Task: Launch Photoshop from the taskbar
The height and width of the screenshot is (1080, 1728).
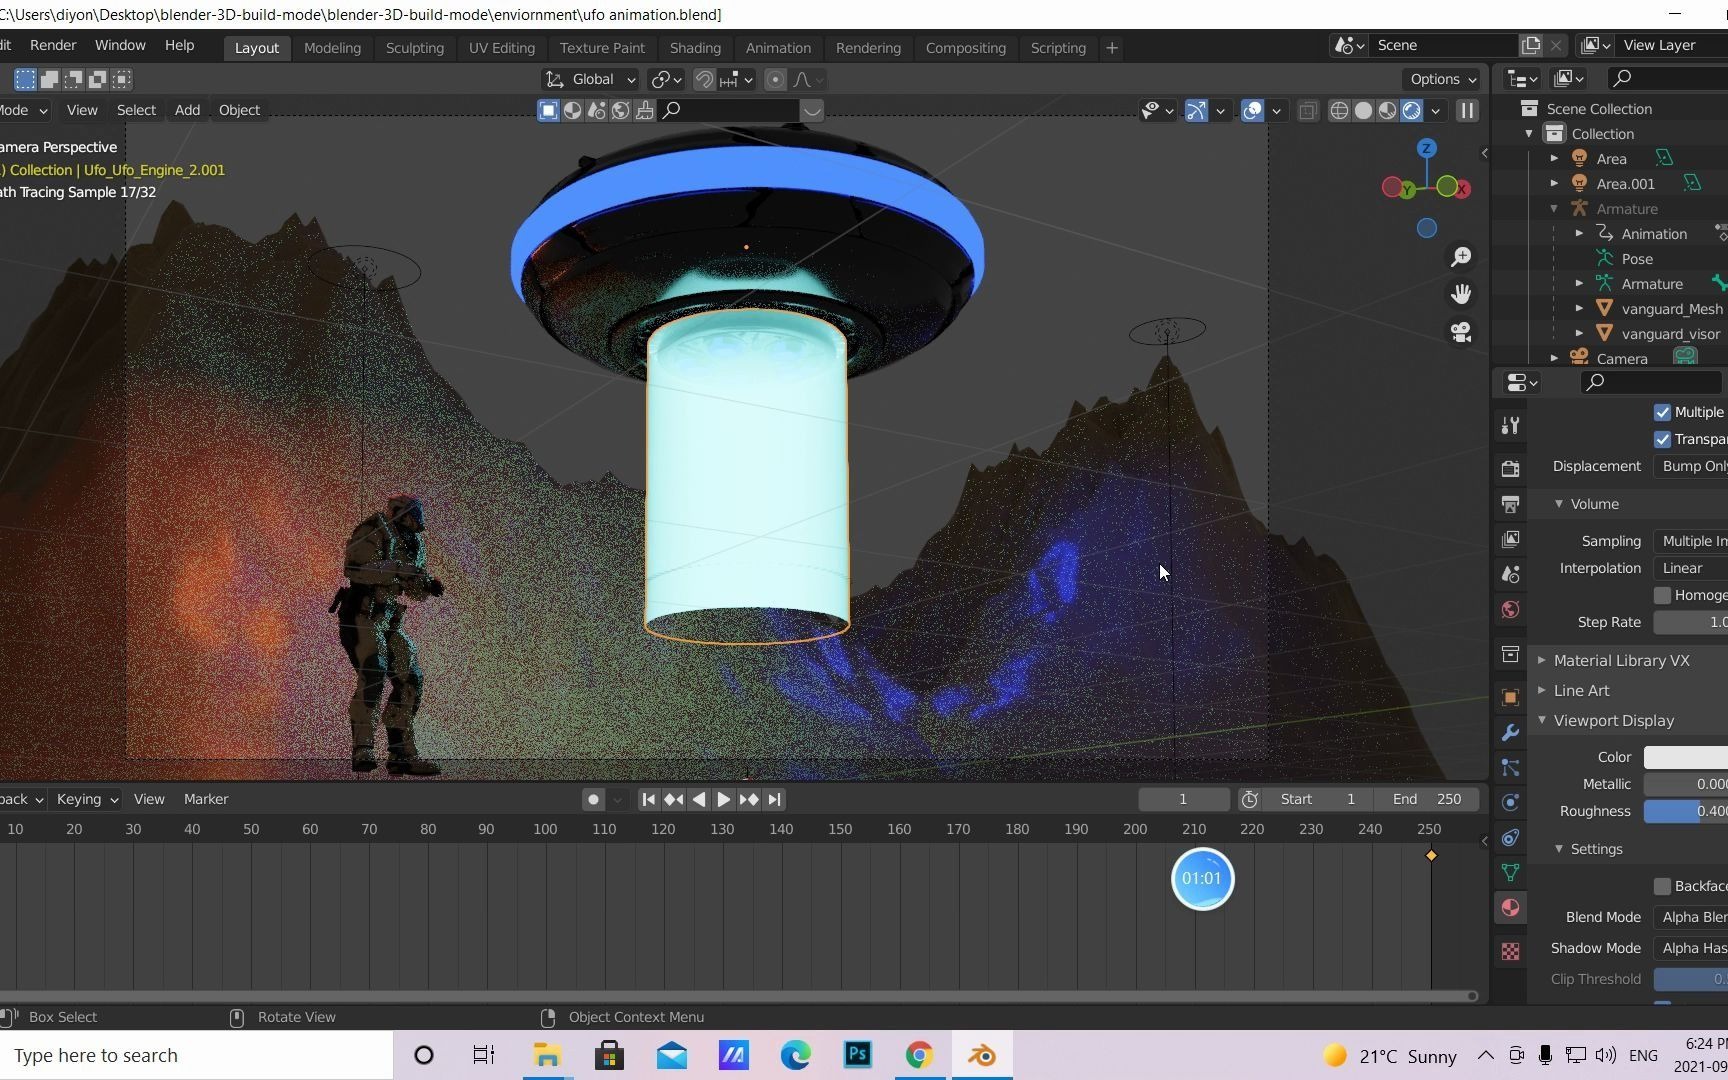Action: tap(858, 1055)
